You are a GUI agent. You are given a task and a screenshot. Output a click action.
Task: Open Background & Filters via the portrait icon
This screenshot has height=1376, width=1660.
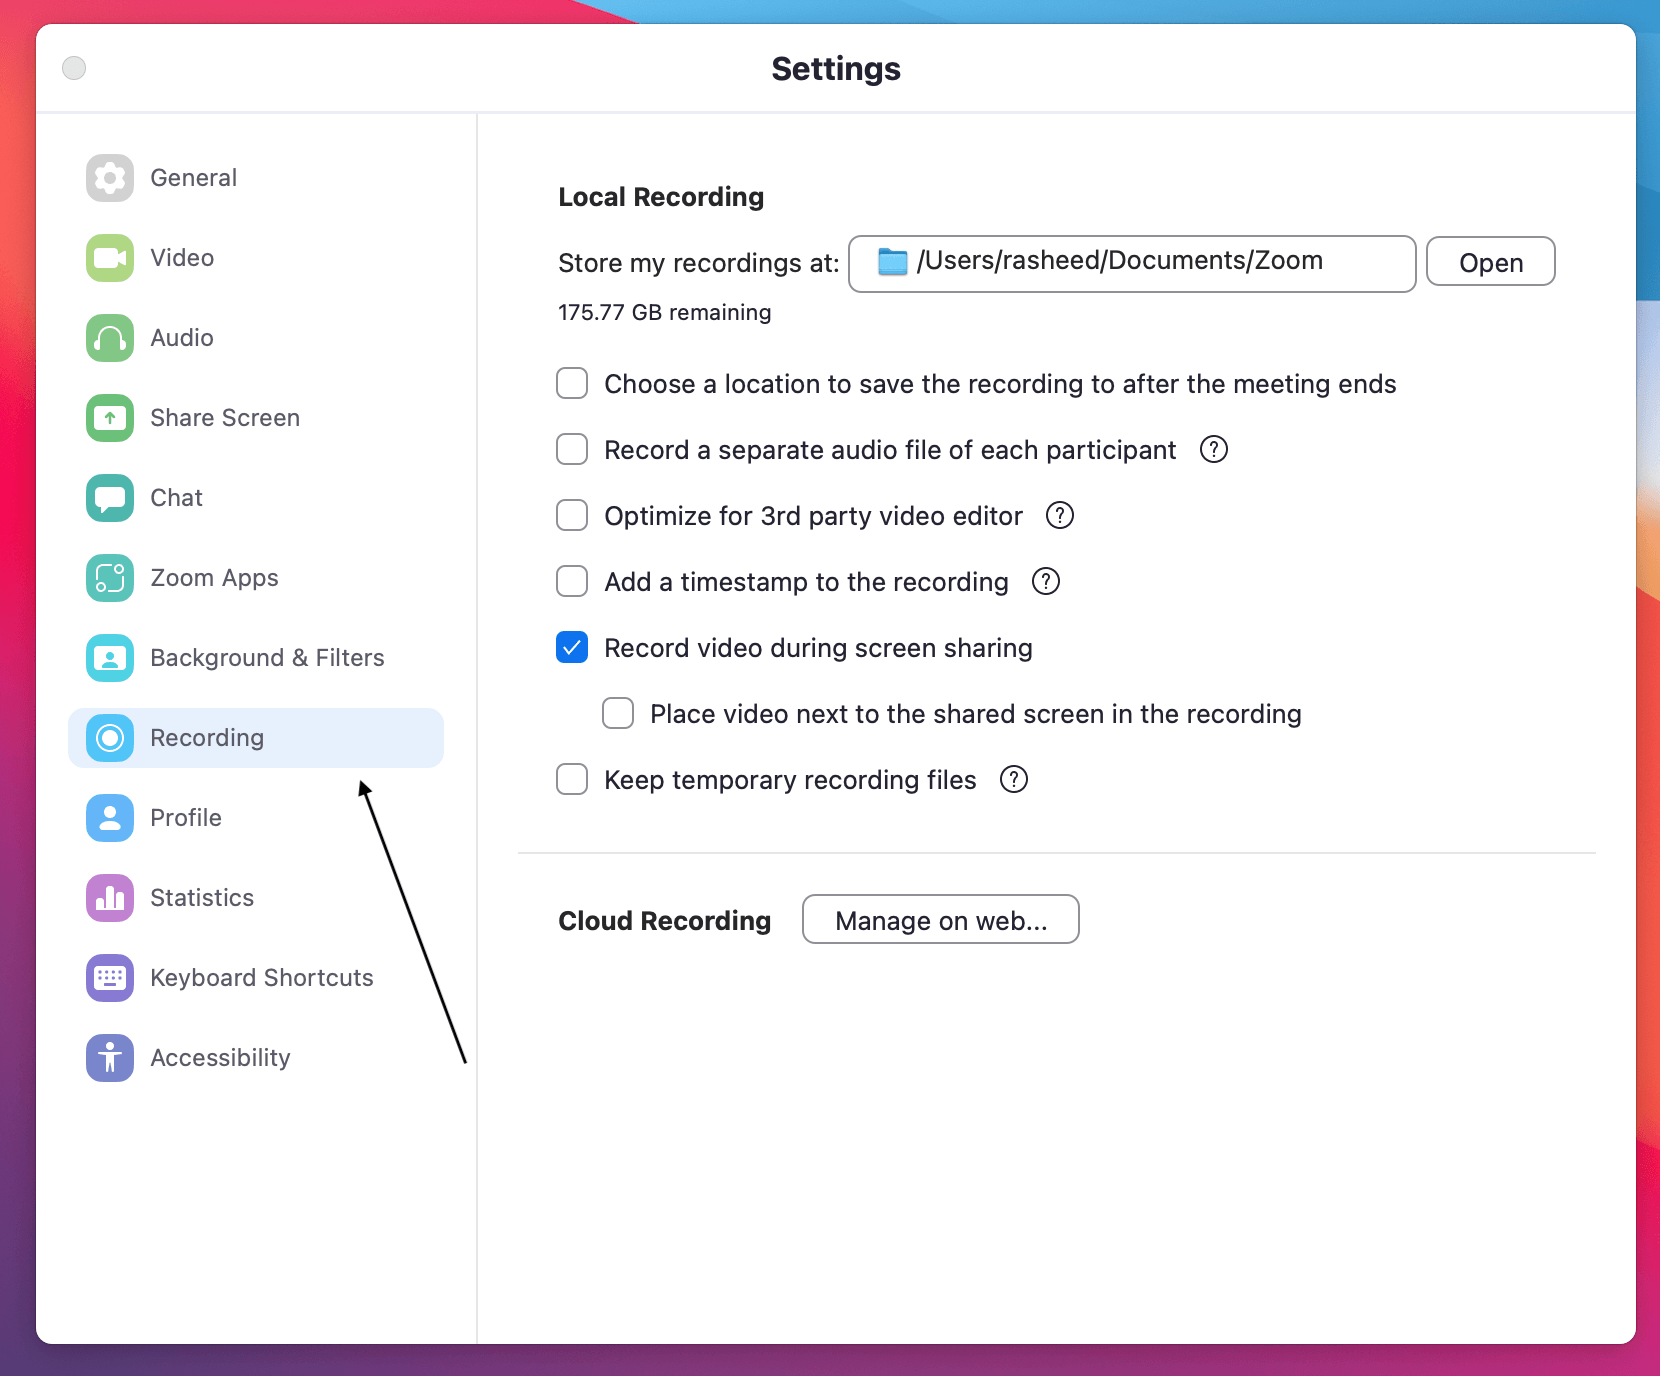pyautogui.click(x=108, y=658)
